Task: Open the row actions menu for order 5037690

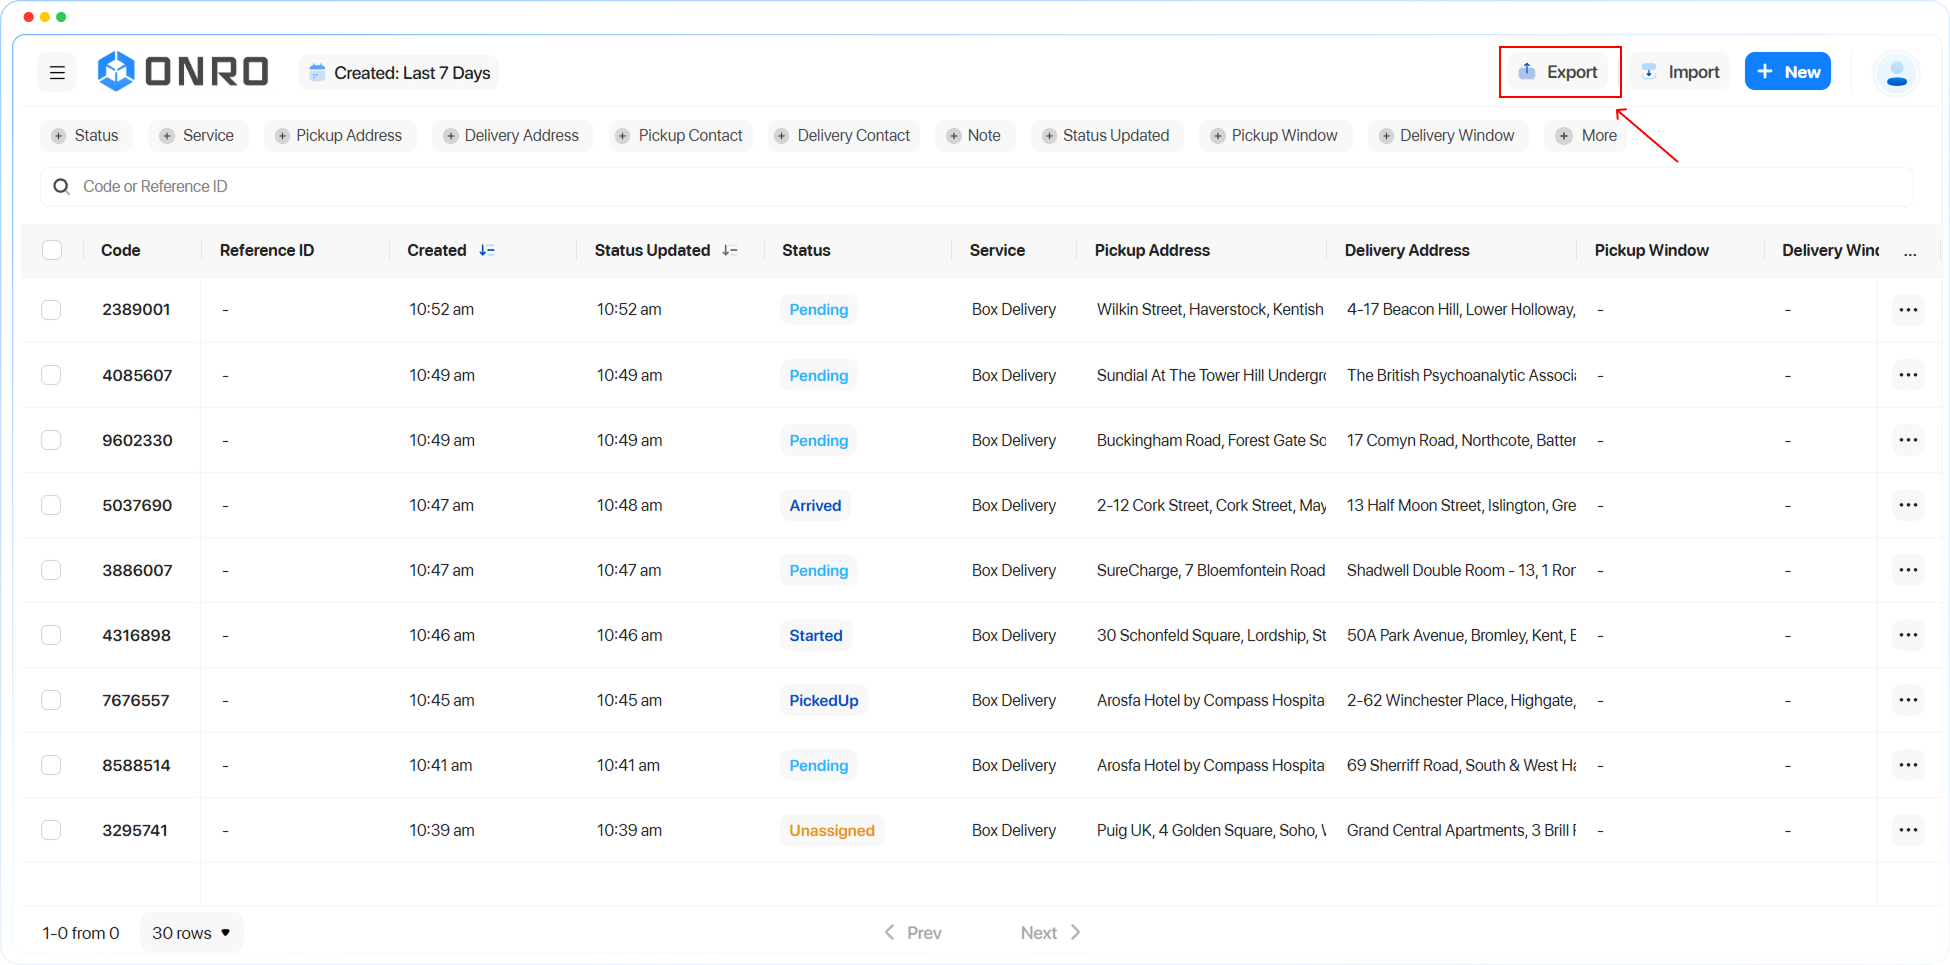Action: [1908, 505]
